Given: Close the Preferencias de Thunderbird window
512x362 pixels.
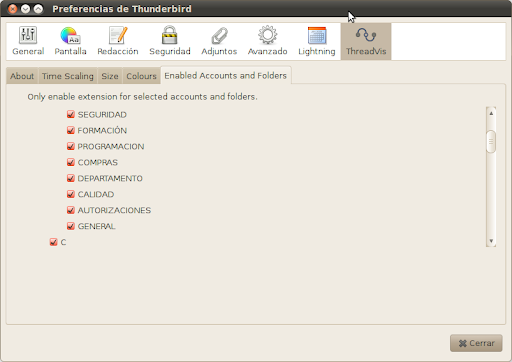Looking at the screenshot, I should (13, 9).
